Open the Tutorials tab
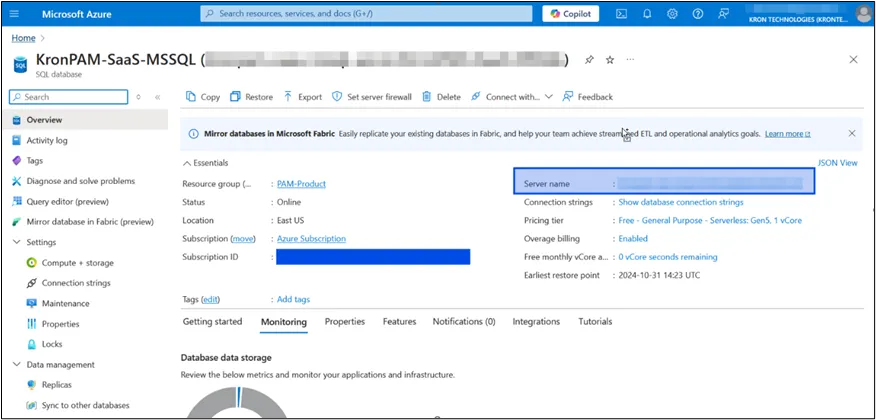876x420 pixels. pyautogui.click(x=595, y=322)
